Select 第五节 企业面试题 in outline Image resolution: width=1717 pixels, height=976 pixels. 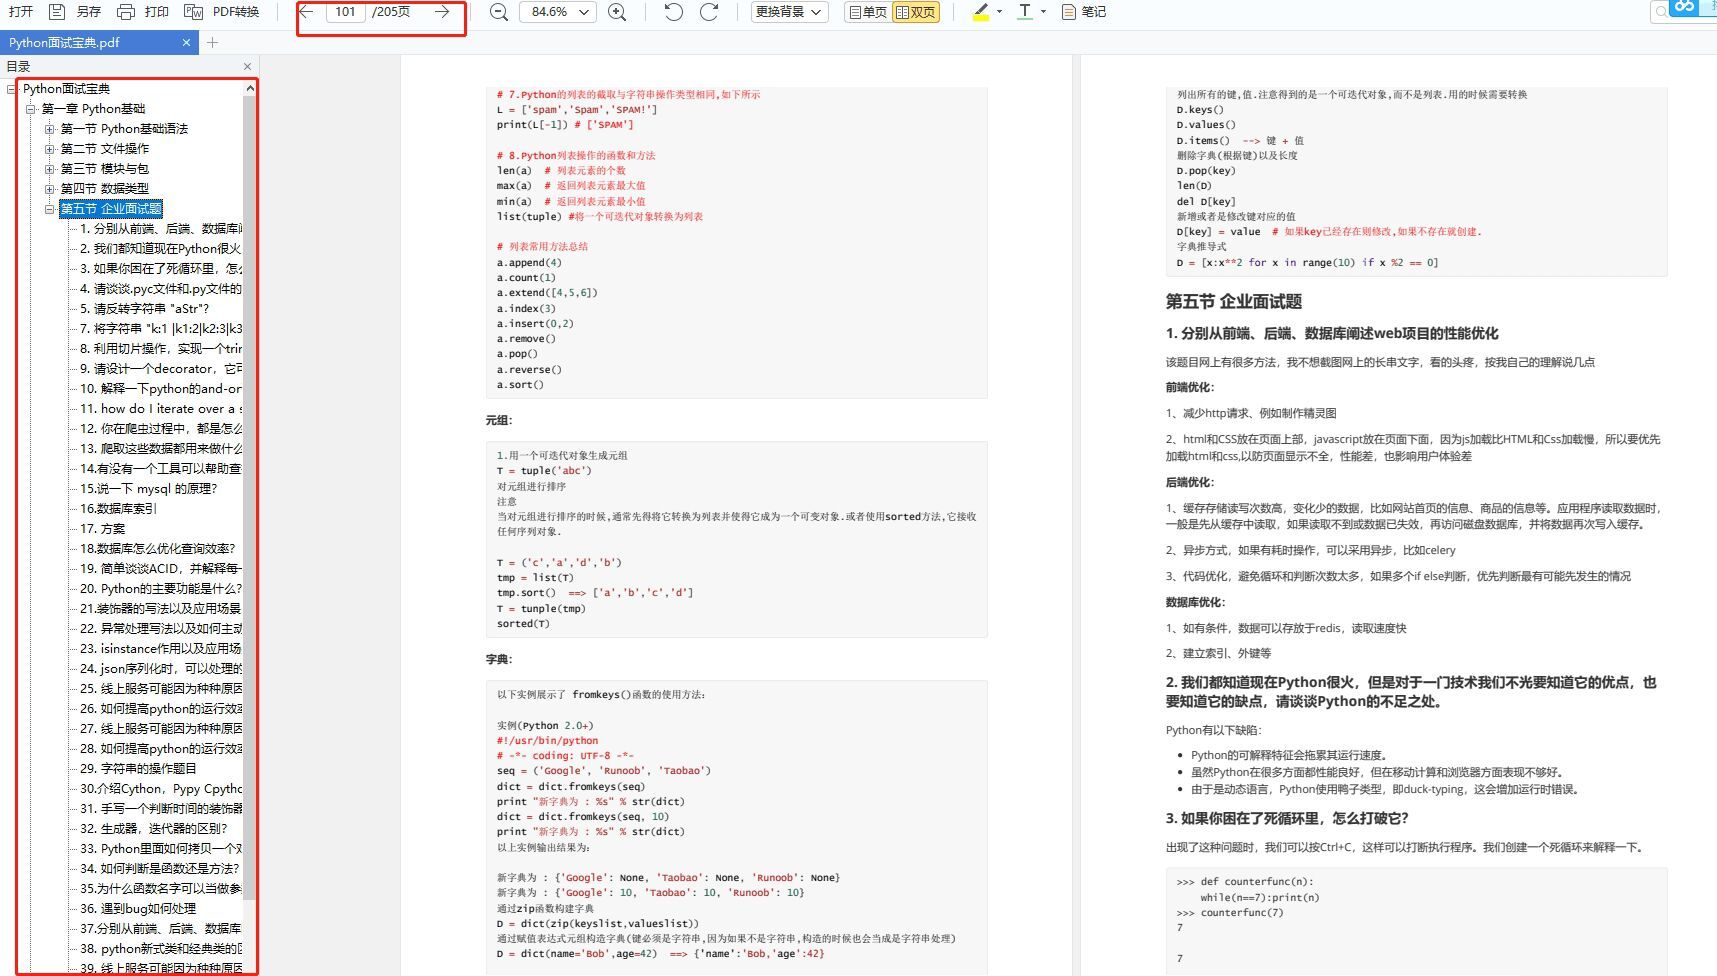(111, 209)
